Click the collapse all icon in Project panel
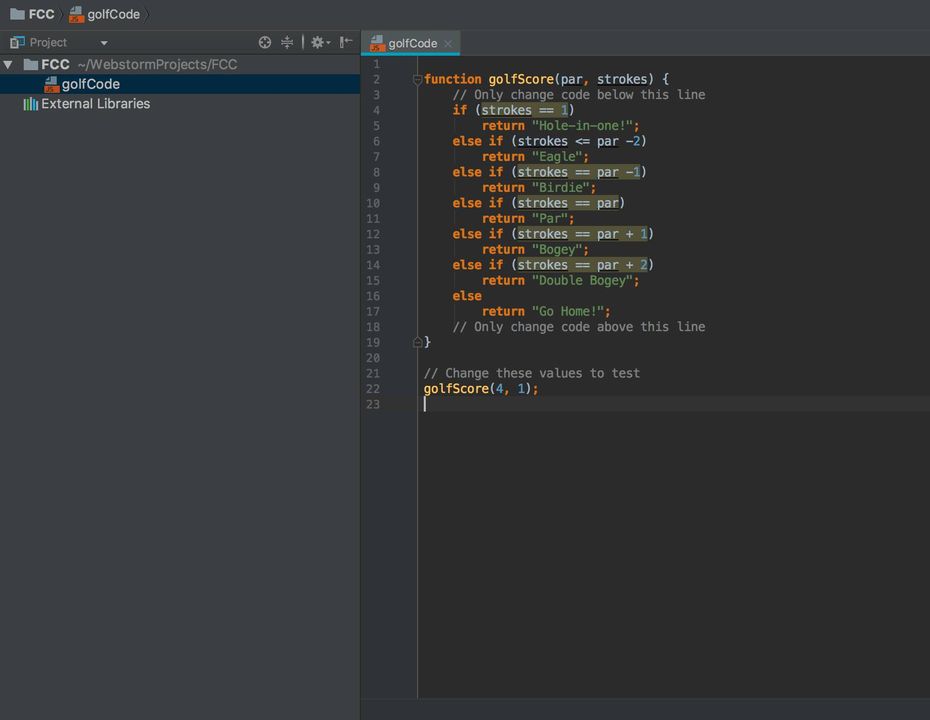This screenshot has width=930, height=720. point(288,42)
